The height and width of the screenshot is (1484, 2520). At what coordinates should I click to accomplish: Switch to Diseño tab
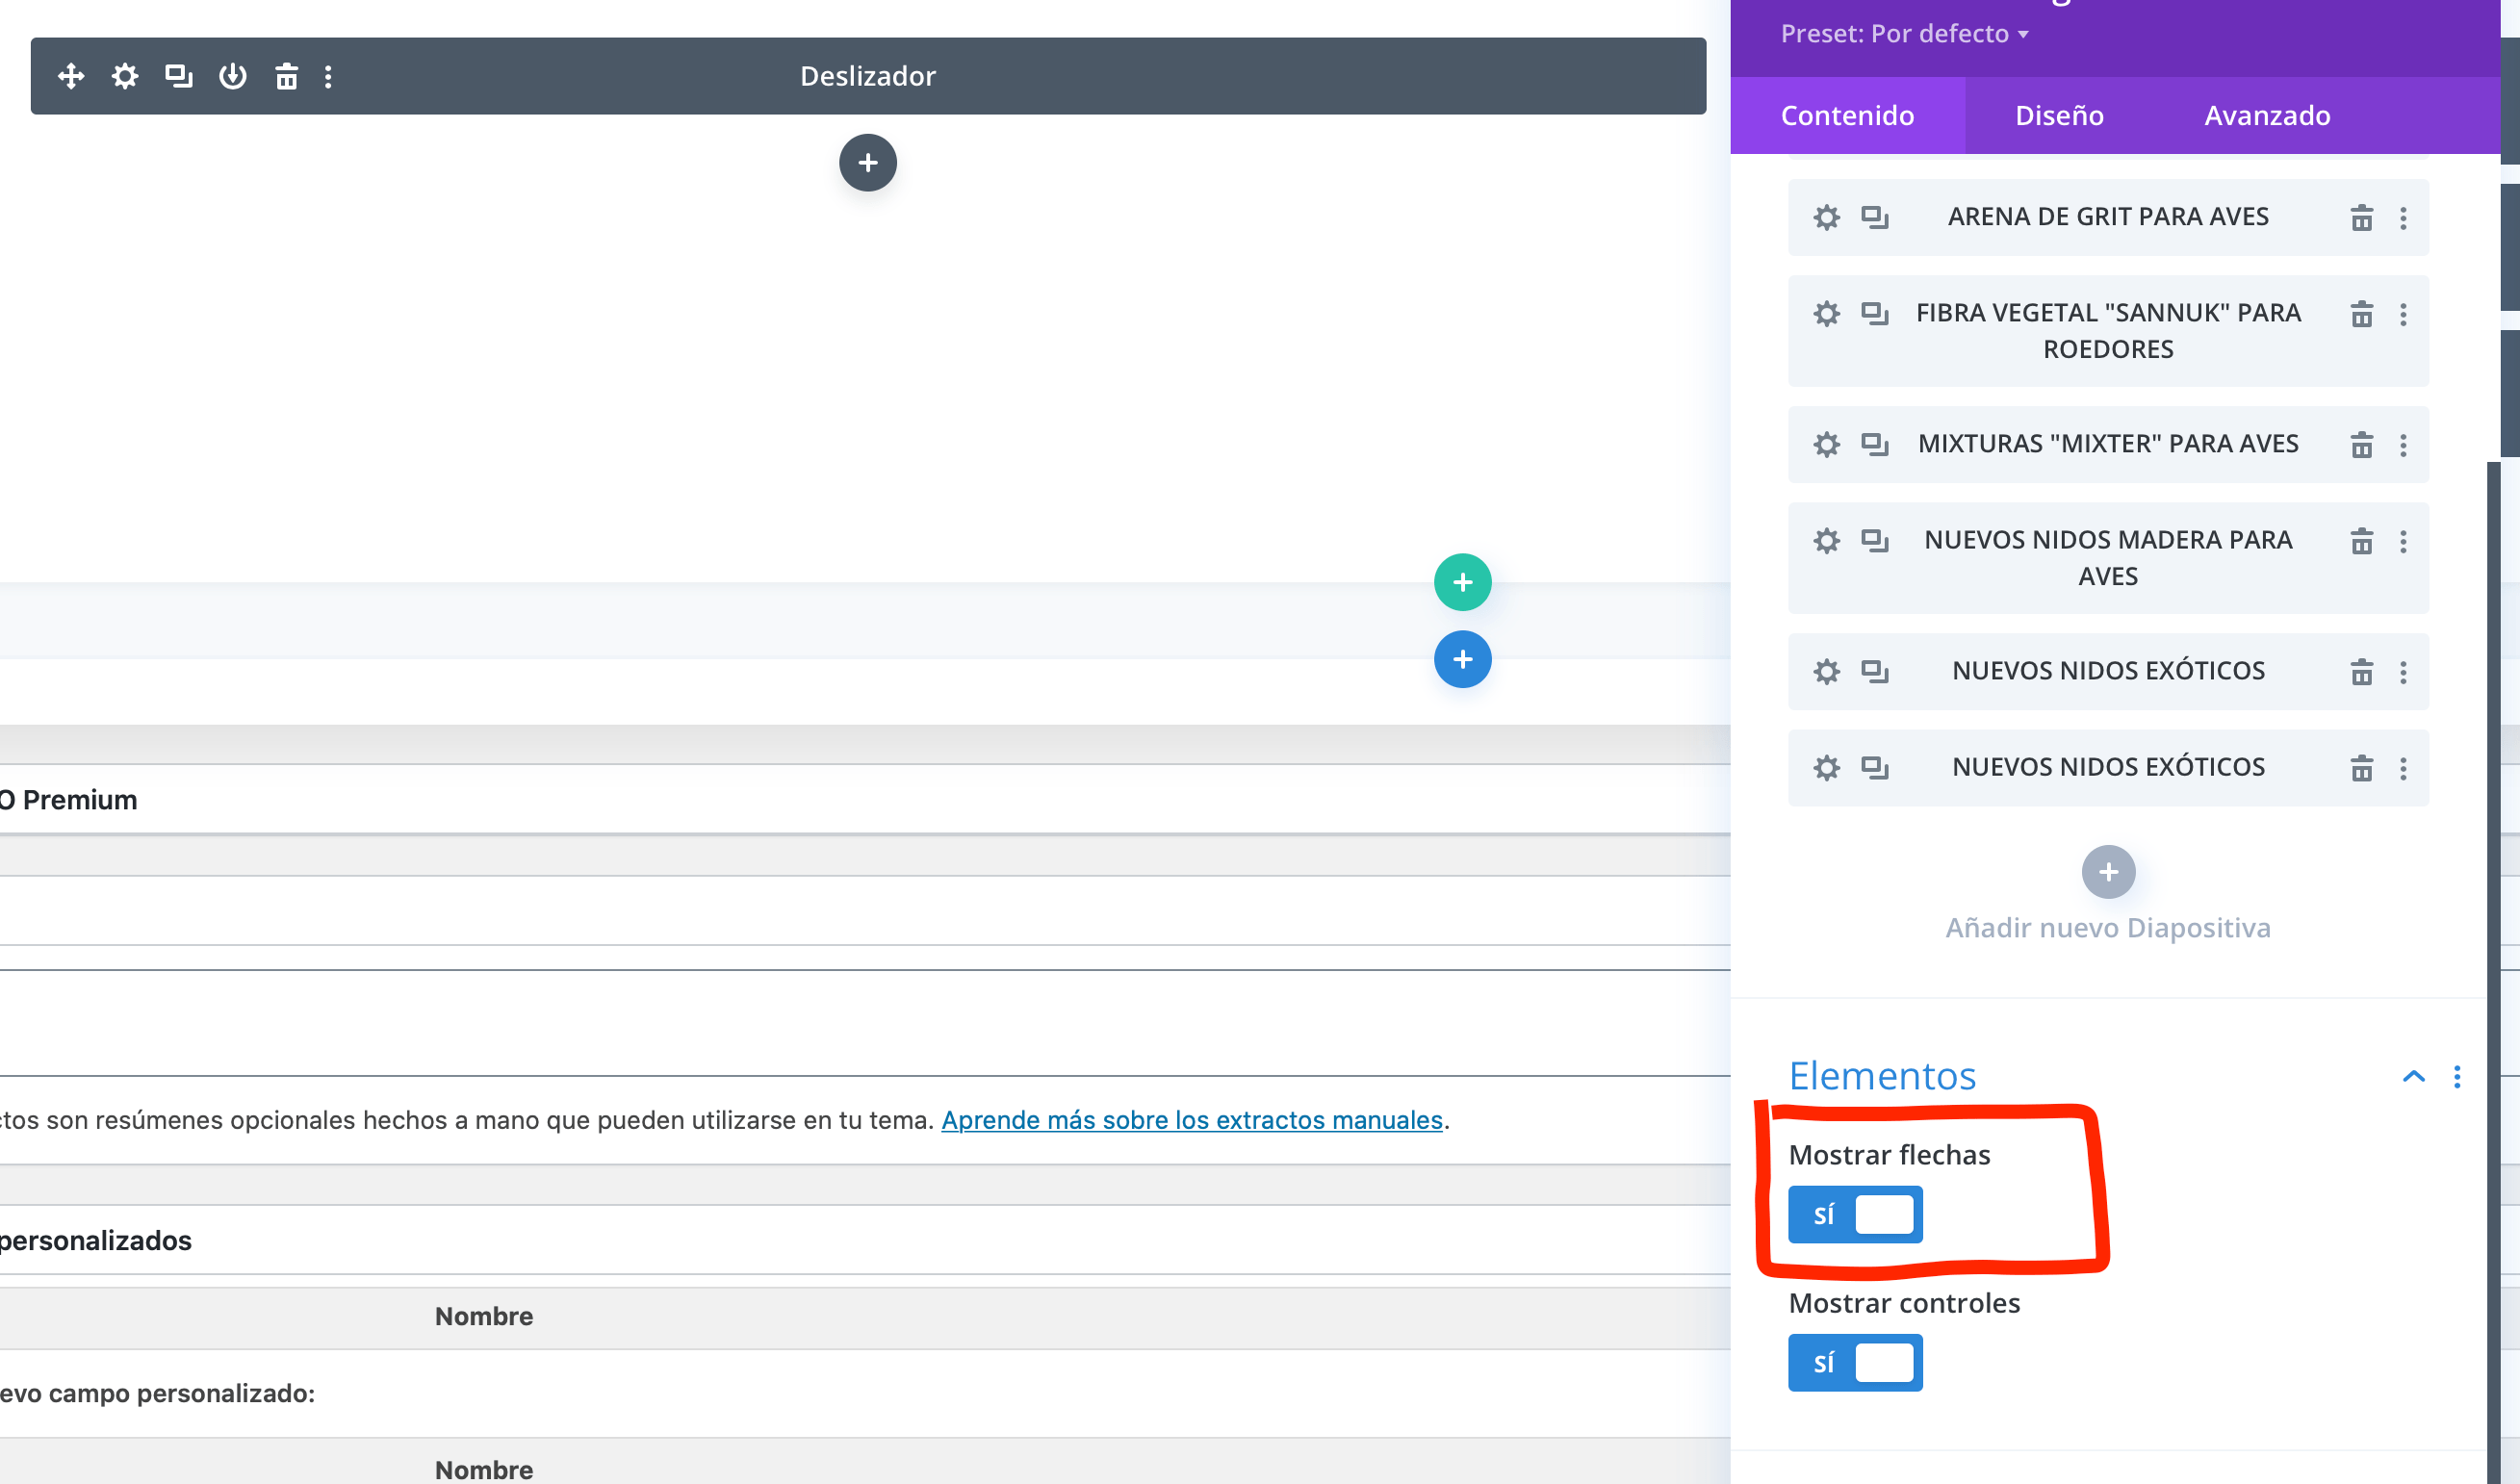tap(2059, 115)
